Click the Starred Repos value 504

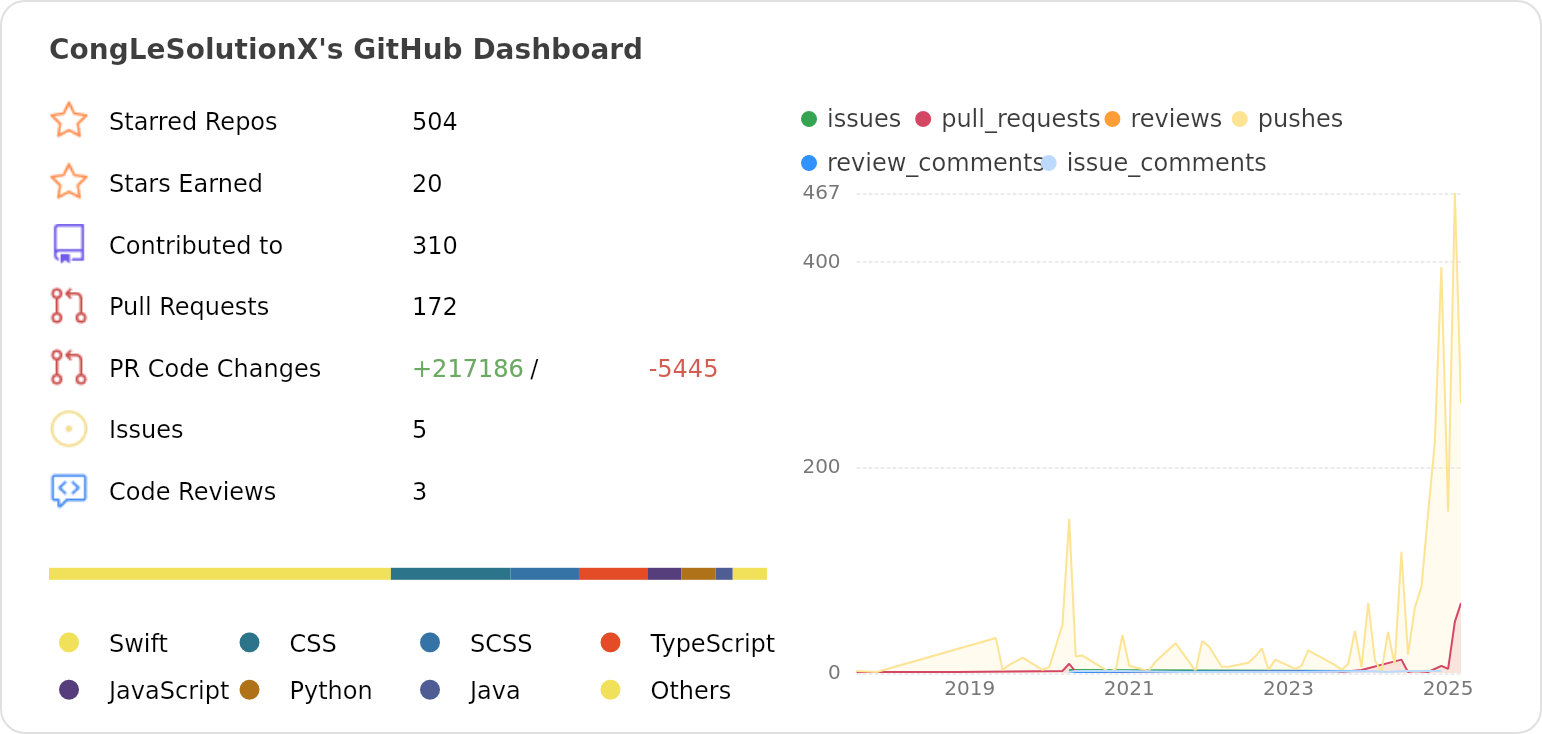point(434,122)
